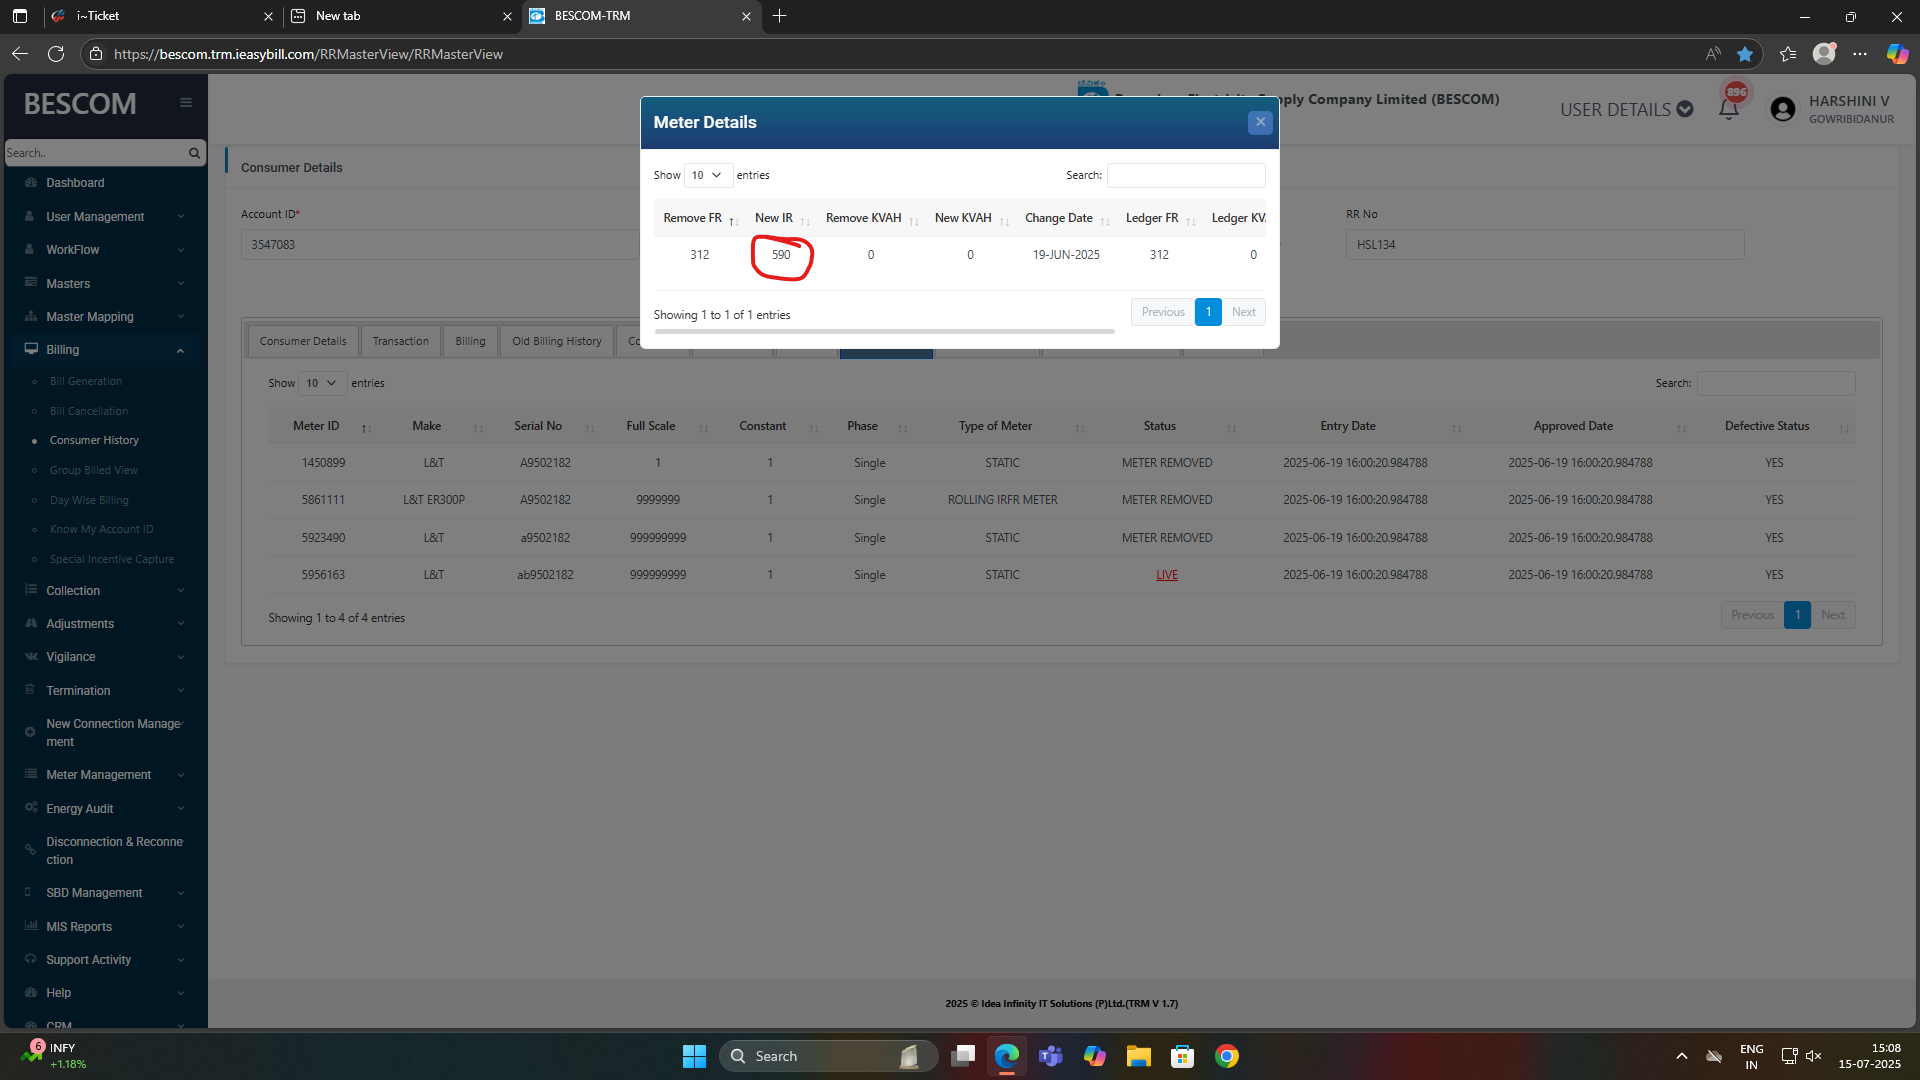Open Microsoft Teams from the taskbar
The width and height of the screenshot is (1920, 1080).
click(1050, 1056)
